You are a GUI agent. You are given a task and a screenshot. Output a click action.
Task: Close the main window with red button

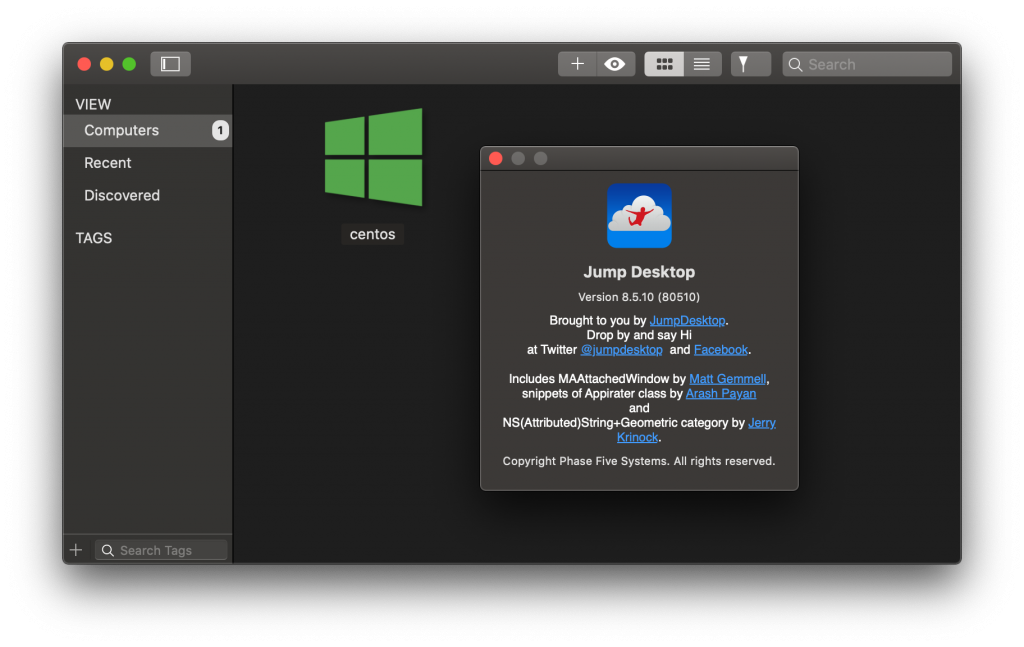pos(84,64)
